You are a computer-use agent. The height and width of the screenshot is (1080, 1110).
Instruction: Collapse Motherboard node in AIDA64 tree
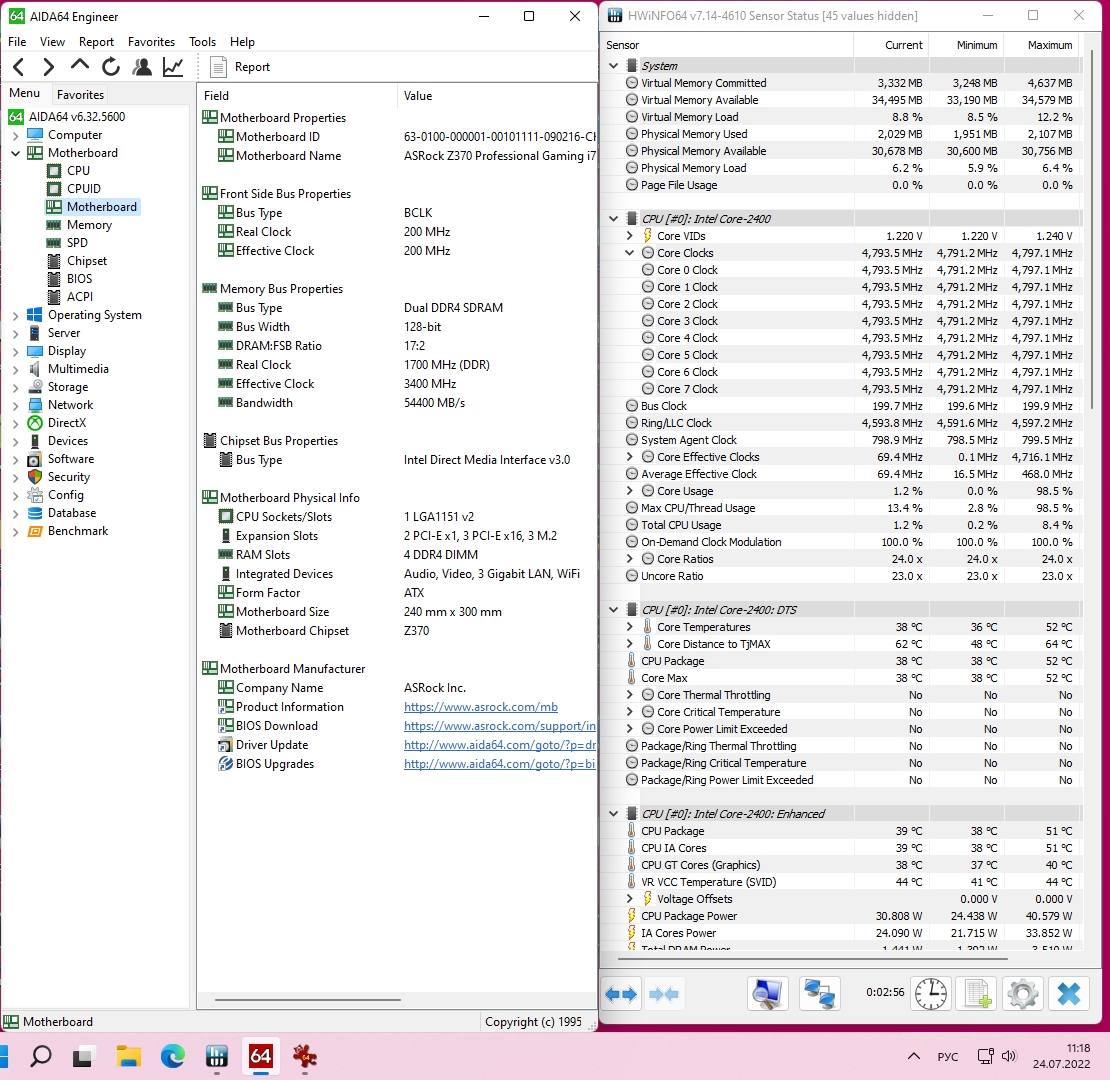pos(16,153)
